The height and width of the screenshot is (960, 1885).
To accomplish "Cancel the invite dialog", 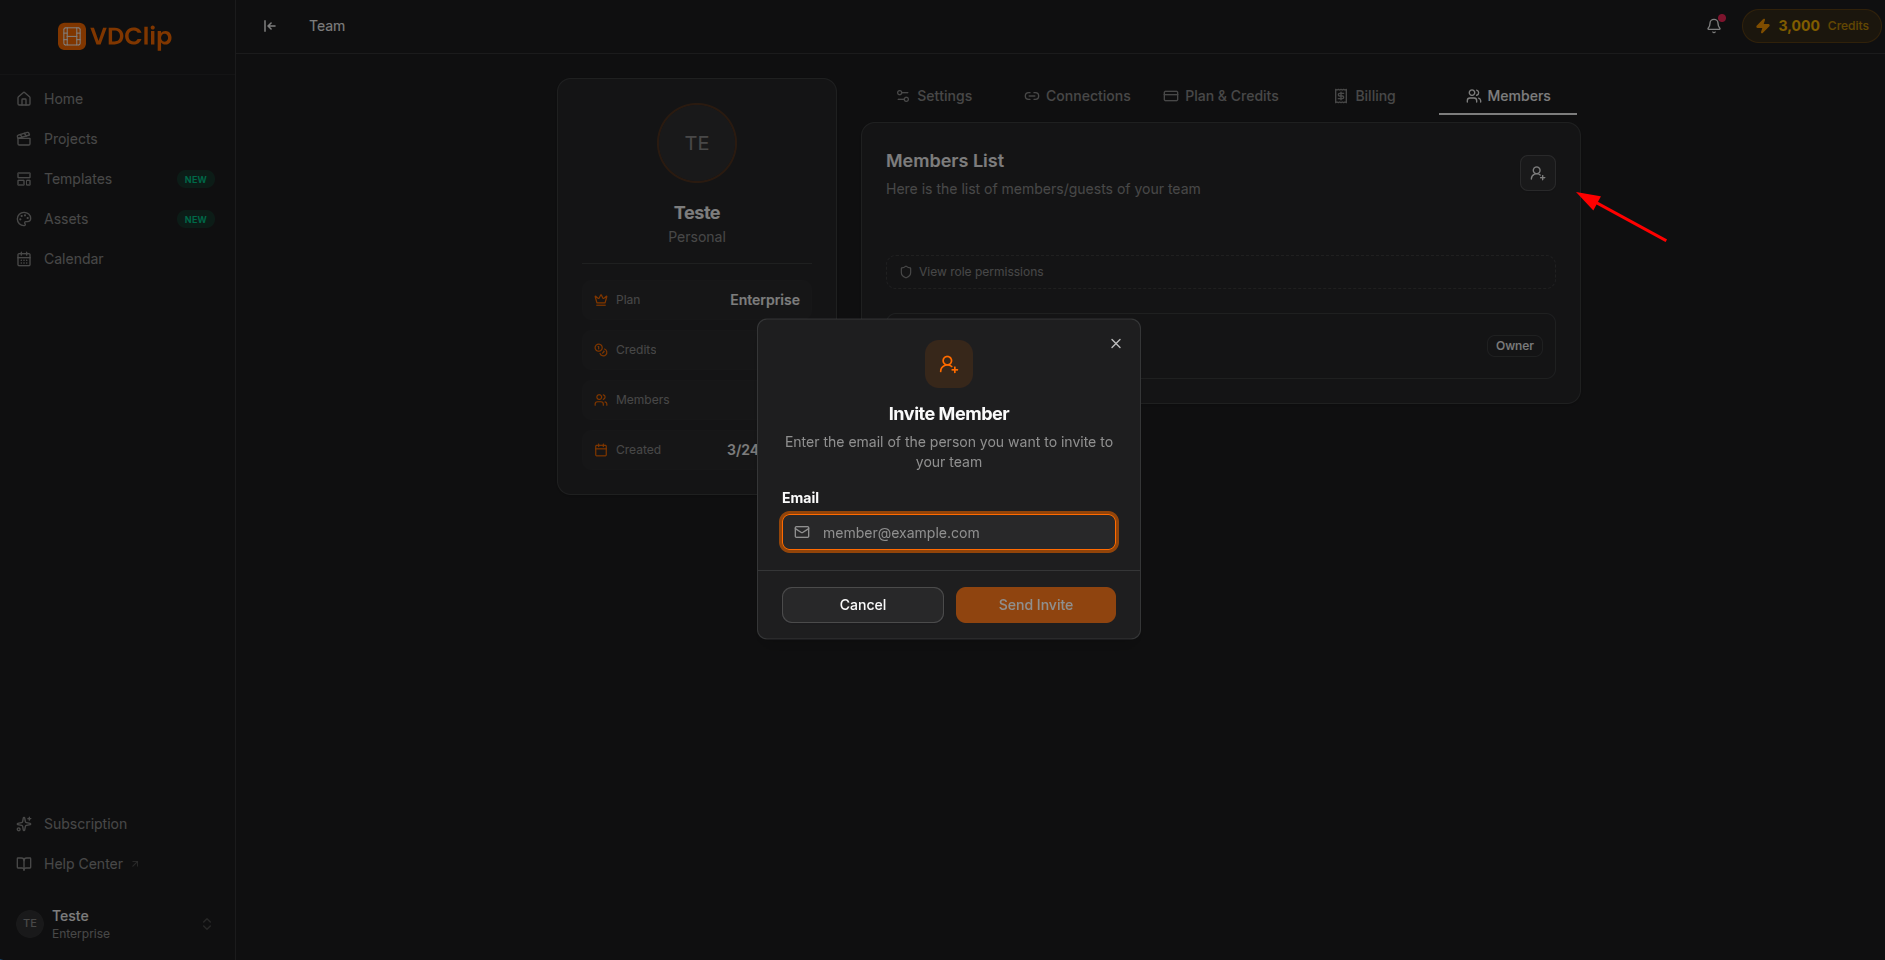I will pyautogui.click(x=863, y=605).
